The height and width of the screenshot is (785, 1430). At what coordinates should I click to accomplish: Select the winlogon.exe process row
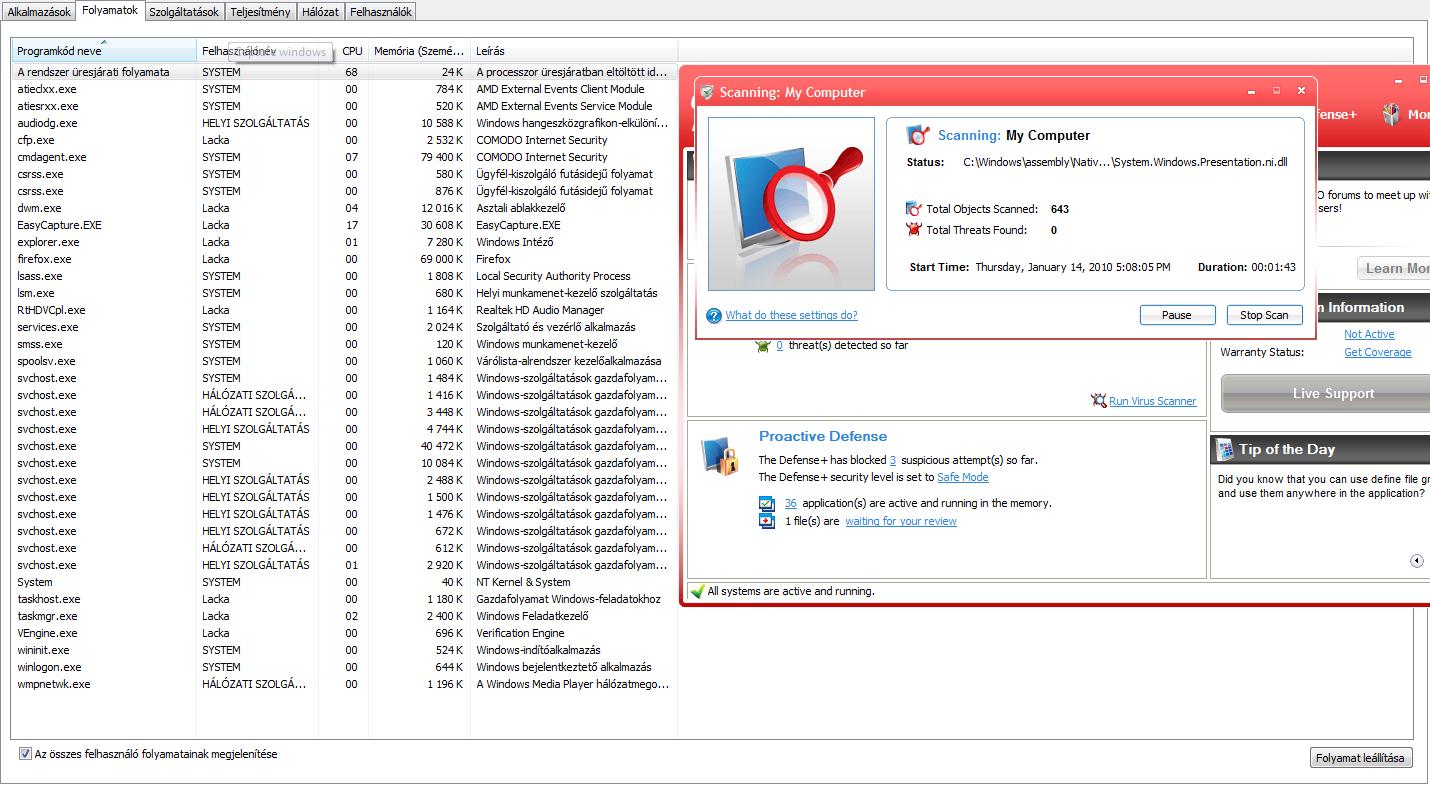coord(344,667)
